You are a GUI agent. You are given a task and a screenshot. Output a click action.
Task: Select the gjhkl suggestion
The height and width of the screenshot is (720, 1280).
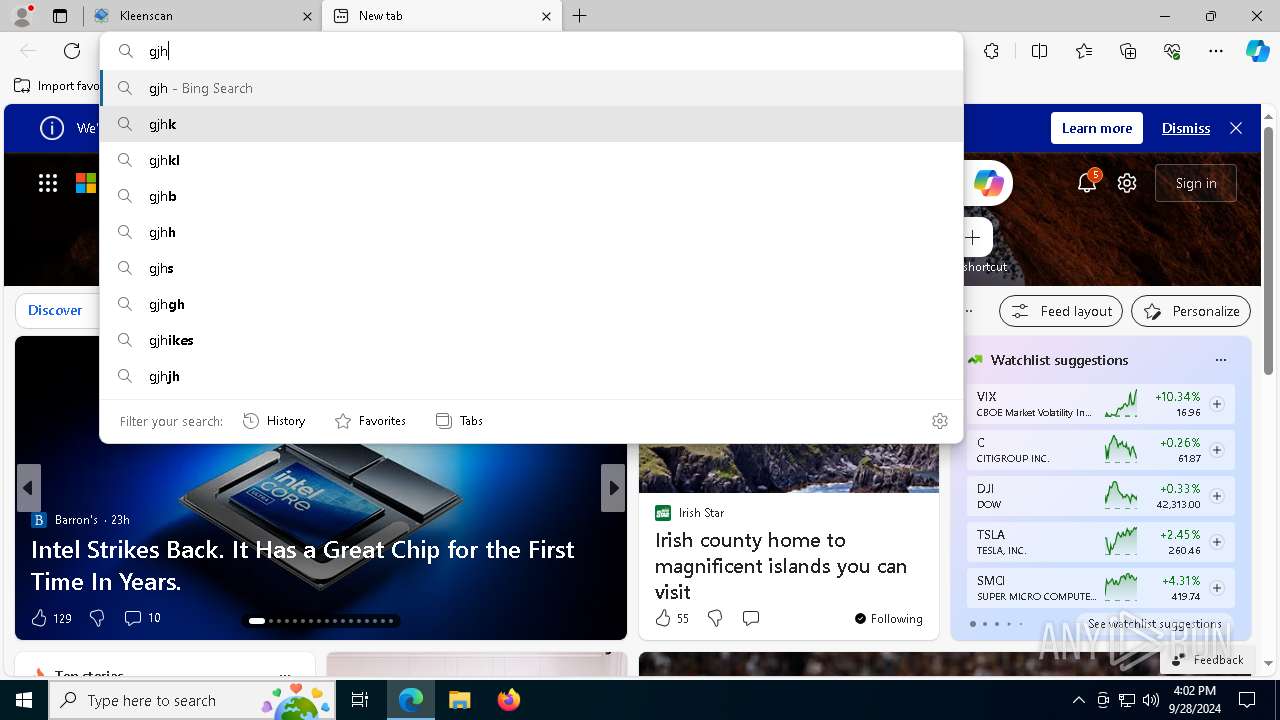[x=531, y=160]
